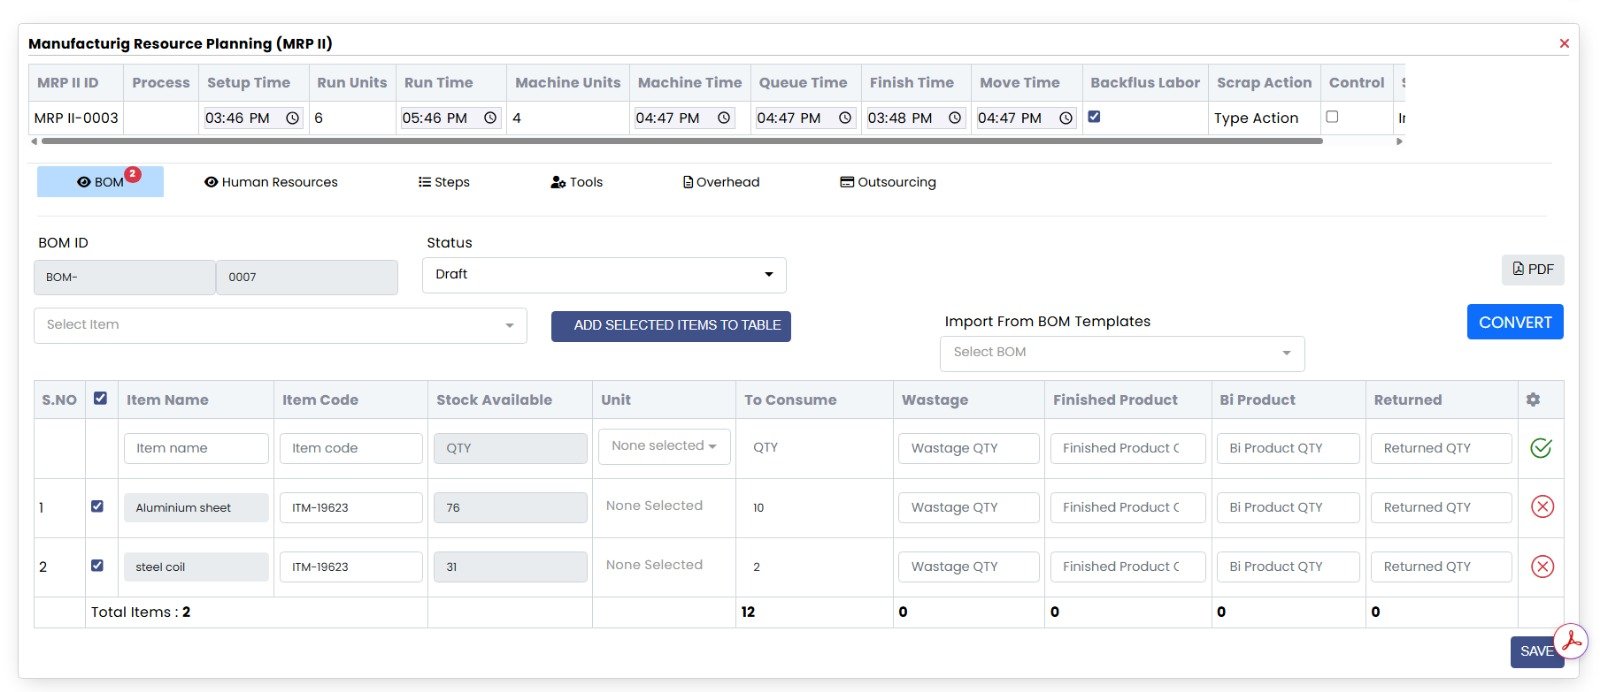The image size is (1600, 692).
Task: Enable the Control checkbox
Action: [1332, 117]
